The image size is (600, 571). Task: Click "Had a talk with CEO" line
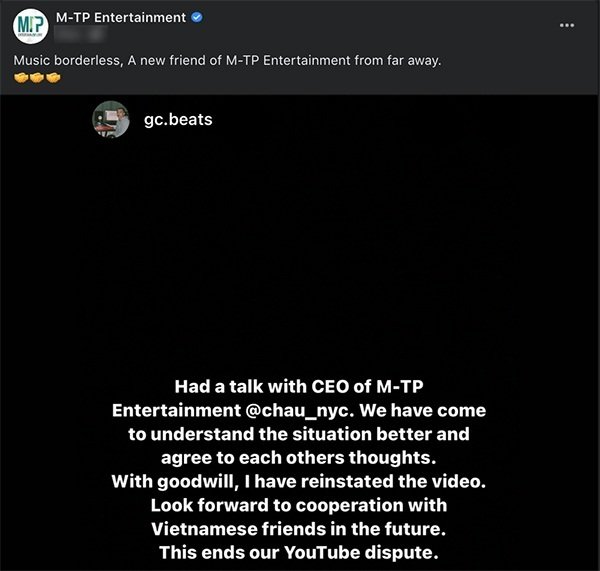[x=299, y=387]
